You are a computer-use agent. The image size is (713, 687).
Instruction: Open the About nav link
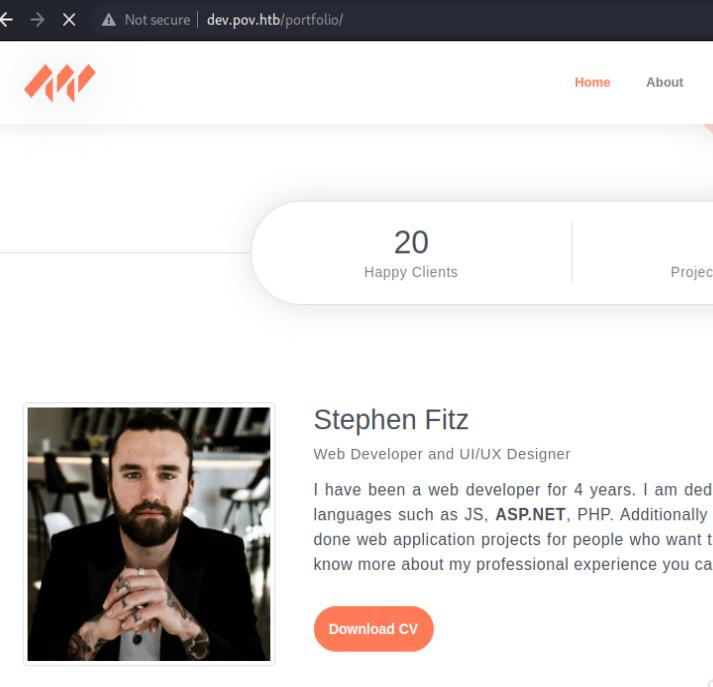click(664, 82)
